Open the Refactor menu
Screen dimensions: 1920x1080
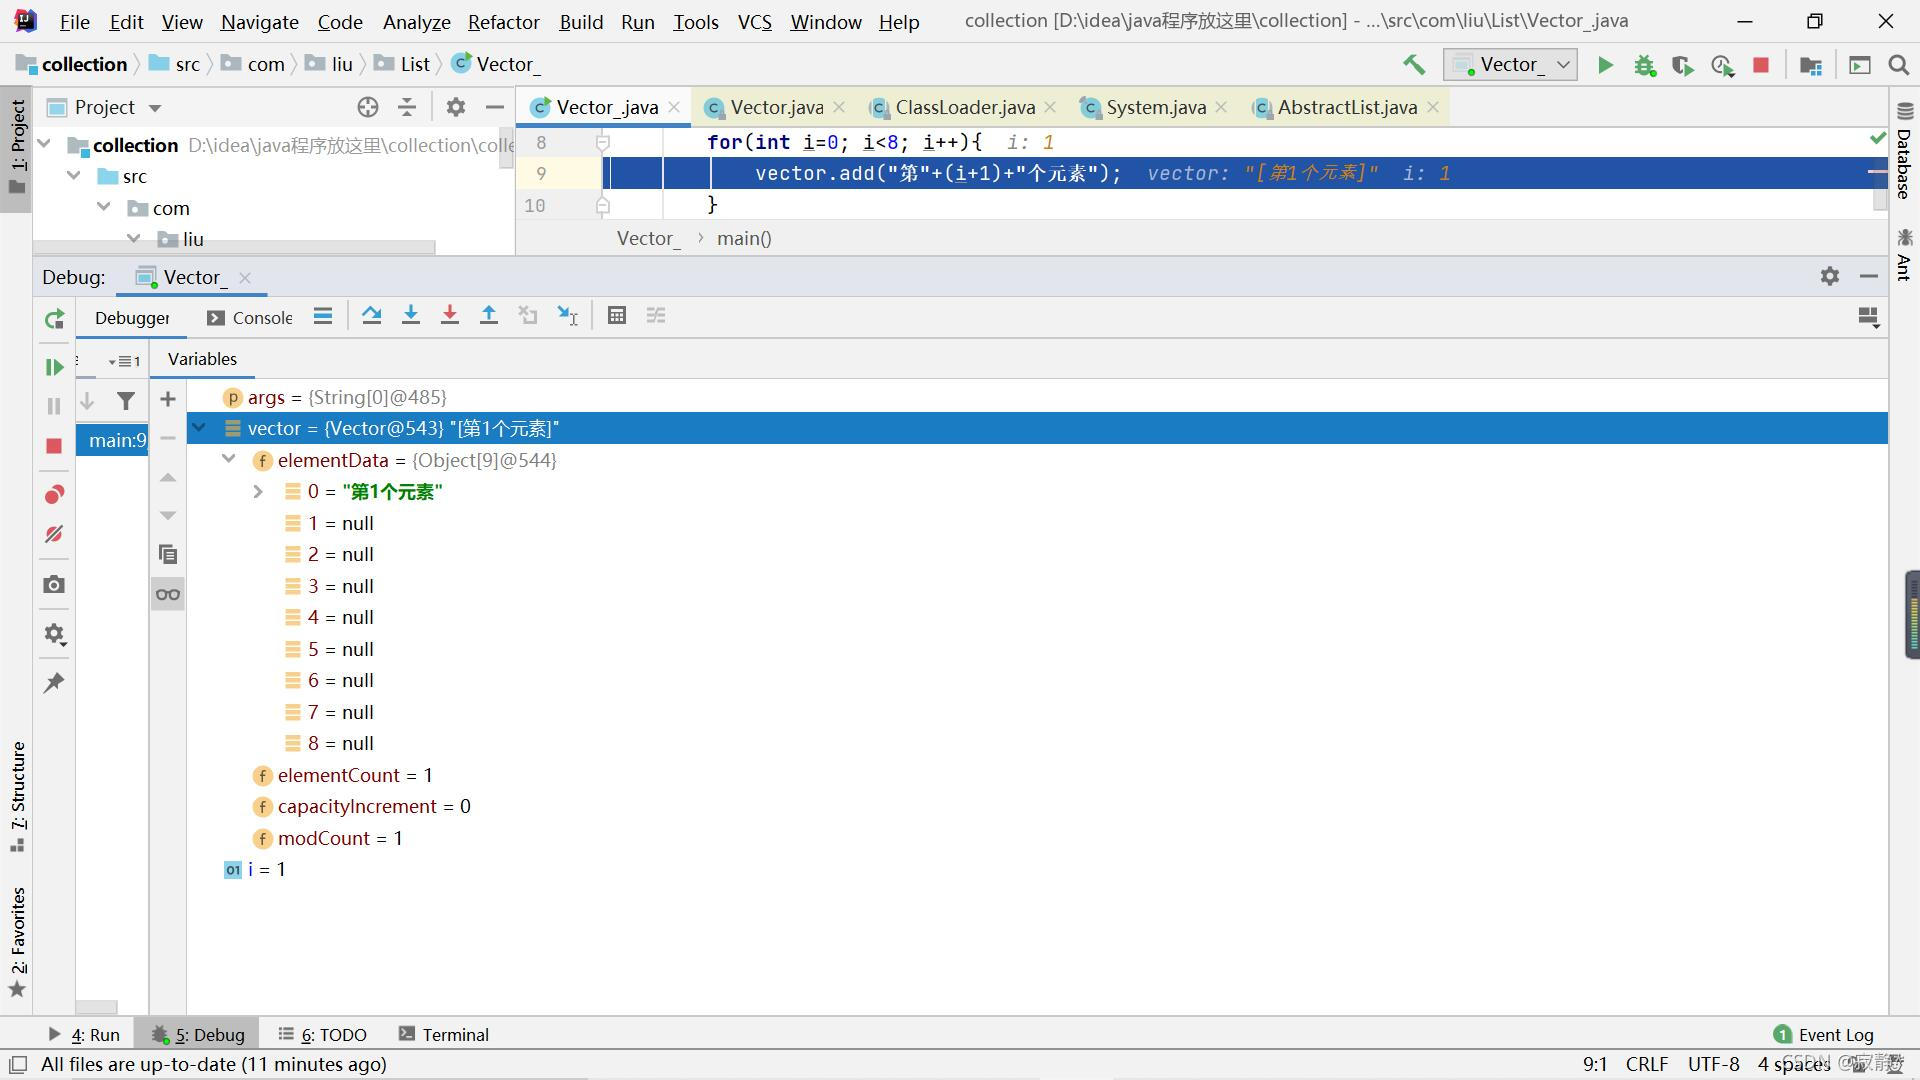[x=503, y=22]
